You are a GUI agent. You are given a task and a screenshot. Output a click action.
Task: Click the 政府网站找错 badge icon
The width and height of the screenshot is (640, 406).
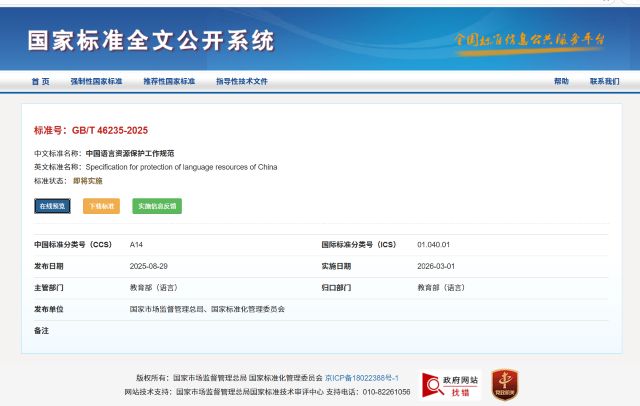(x=450, y=384)
